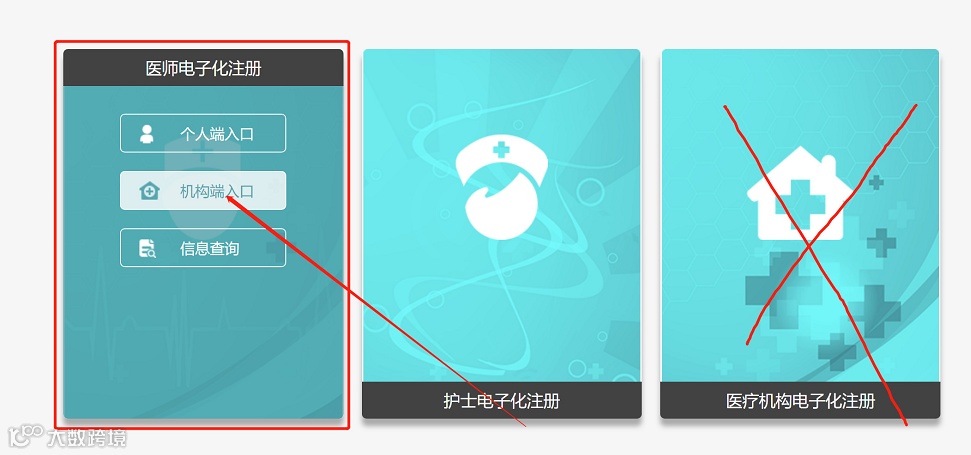Open the 机构端入口 institution entrance

point(202,191)
